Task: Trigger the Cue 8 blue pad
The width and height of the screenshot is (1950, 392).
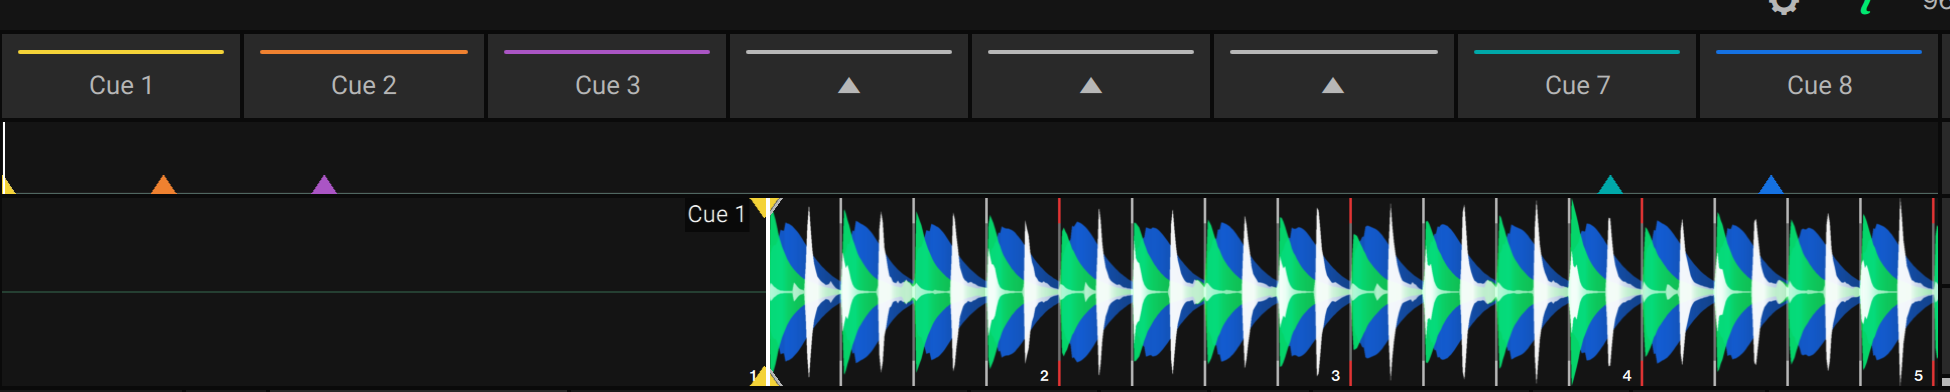Action: pos(1819,77)
